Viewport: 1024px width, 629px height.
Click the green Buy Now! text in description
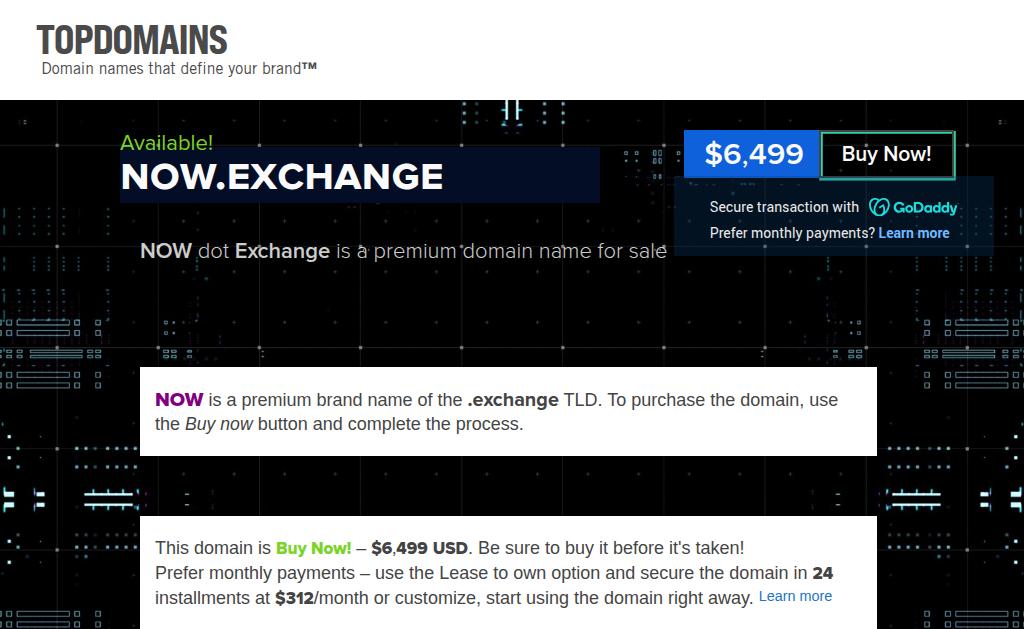click(x=313, y=548)
